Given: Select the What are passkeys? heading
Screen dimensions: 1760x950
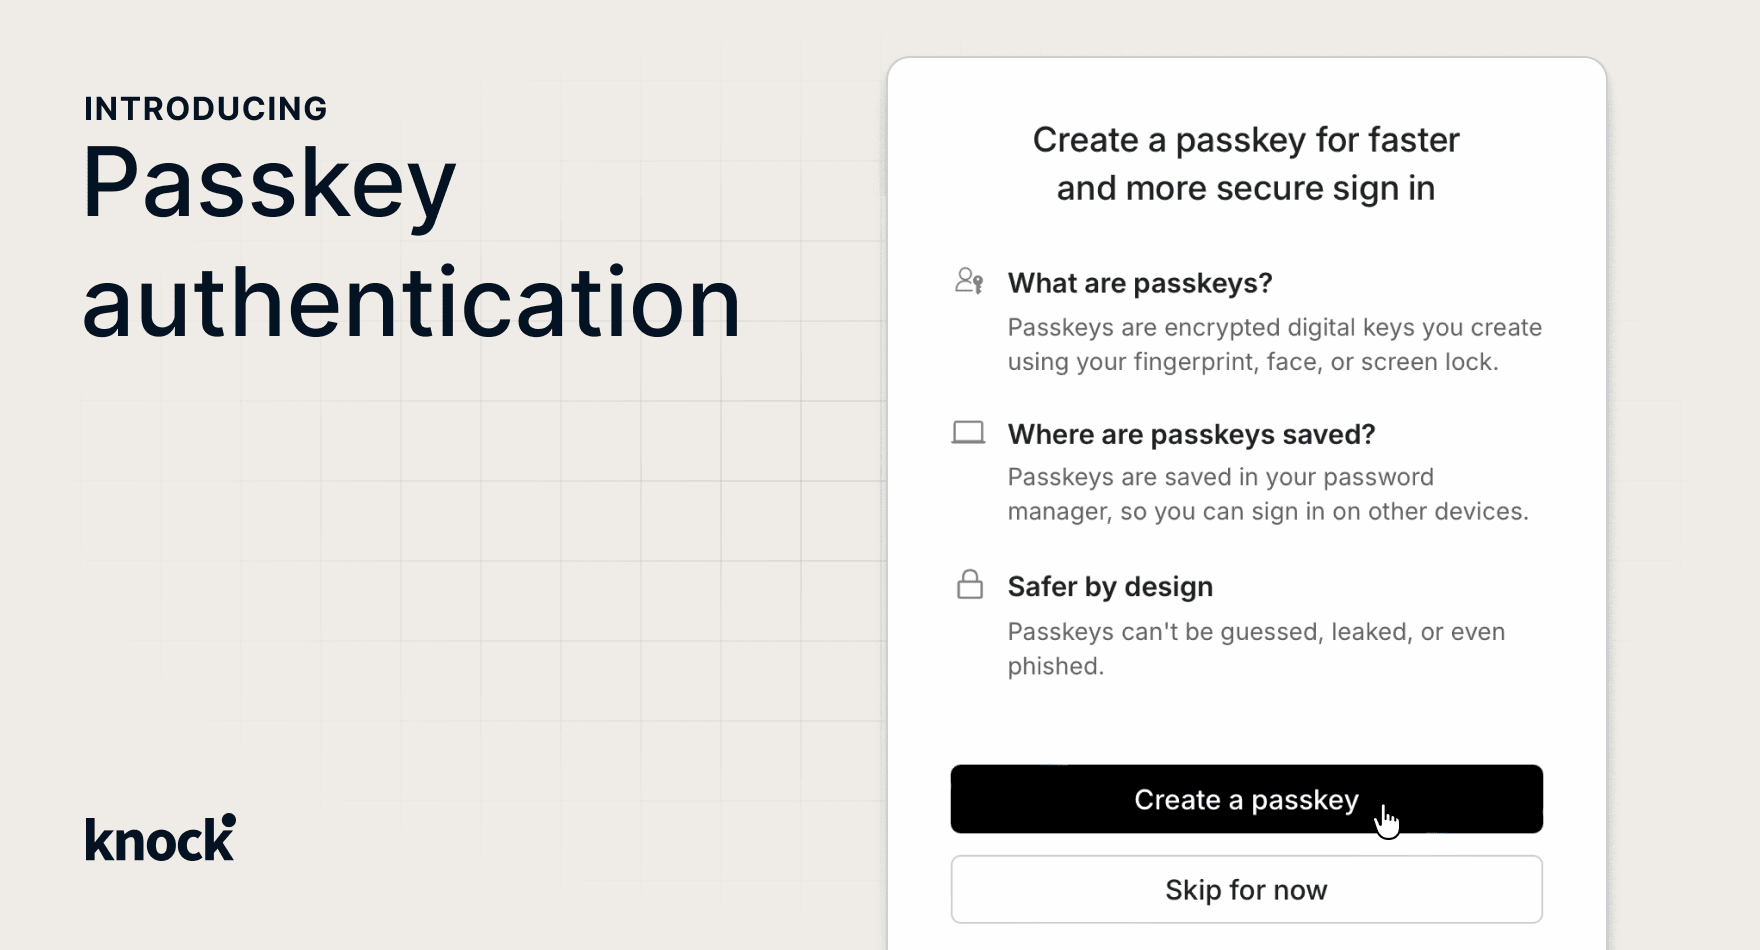Looking at the screenshot, I should pos(1140,283).
